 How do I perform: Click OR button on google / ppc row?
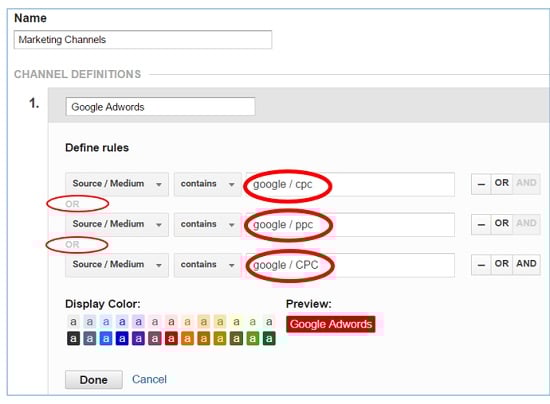502,223
